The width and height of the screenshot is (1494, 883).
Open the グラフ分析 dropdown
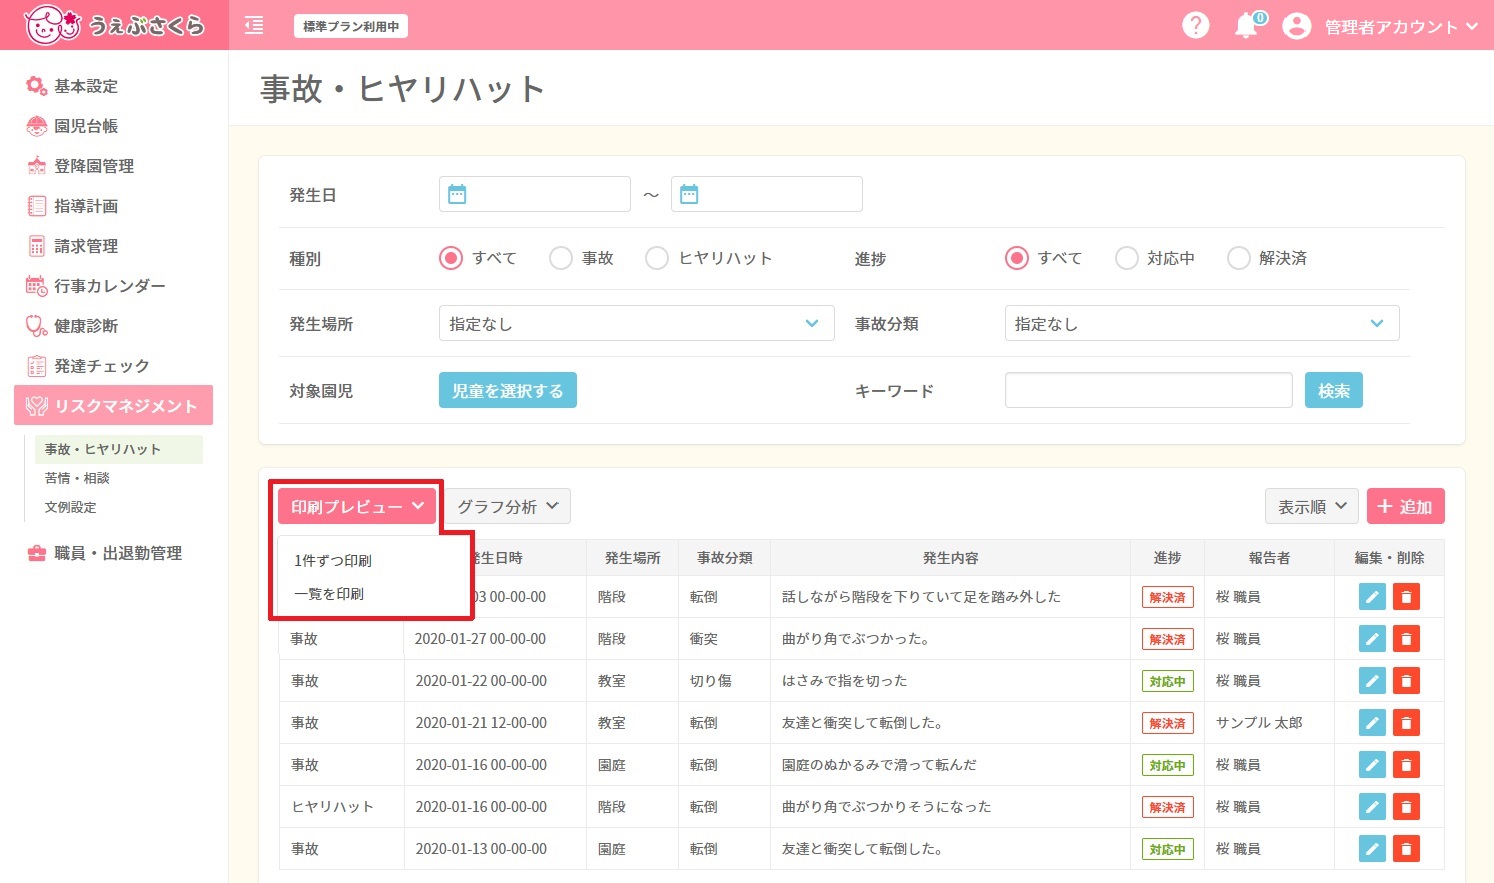click(508, 507)
